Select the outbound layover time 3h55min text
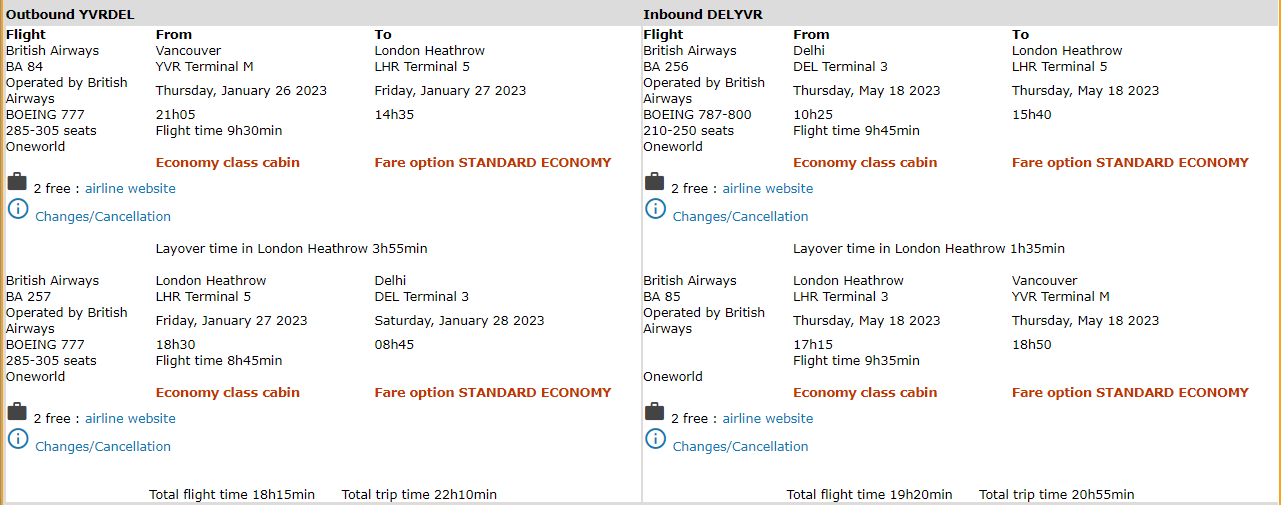1281x505 pixels. click(292, 249)
